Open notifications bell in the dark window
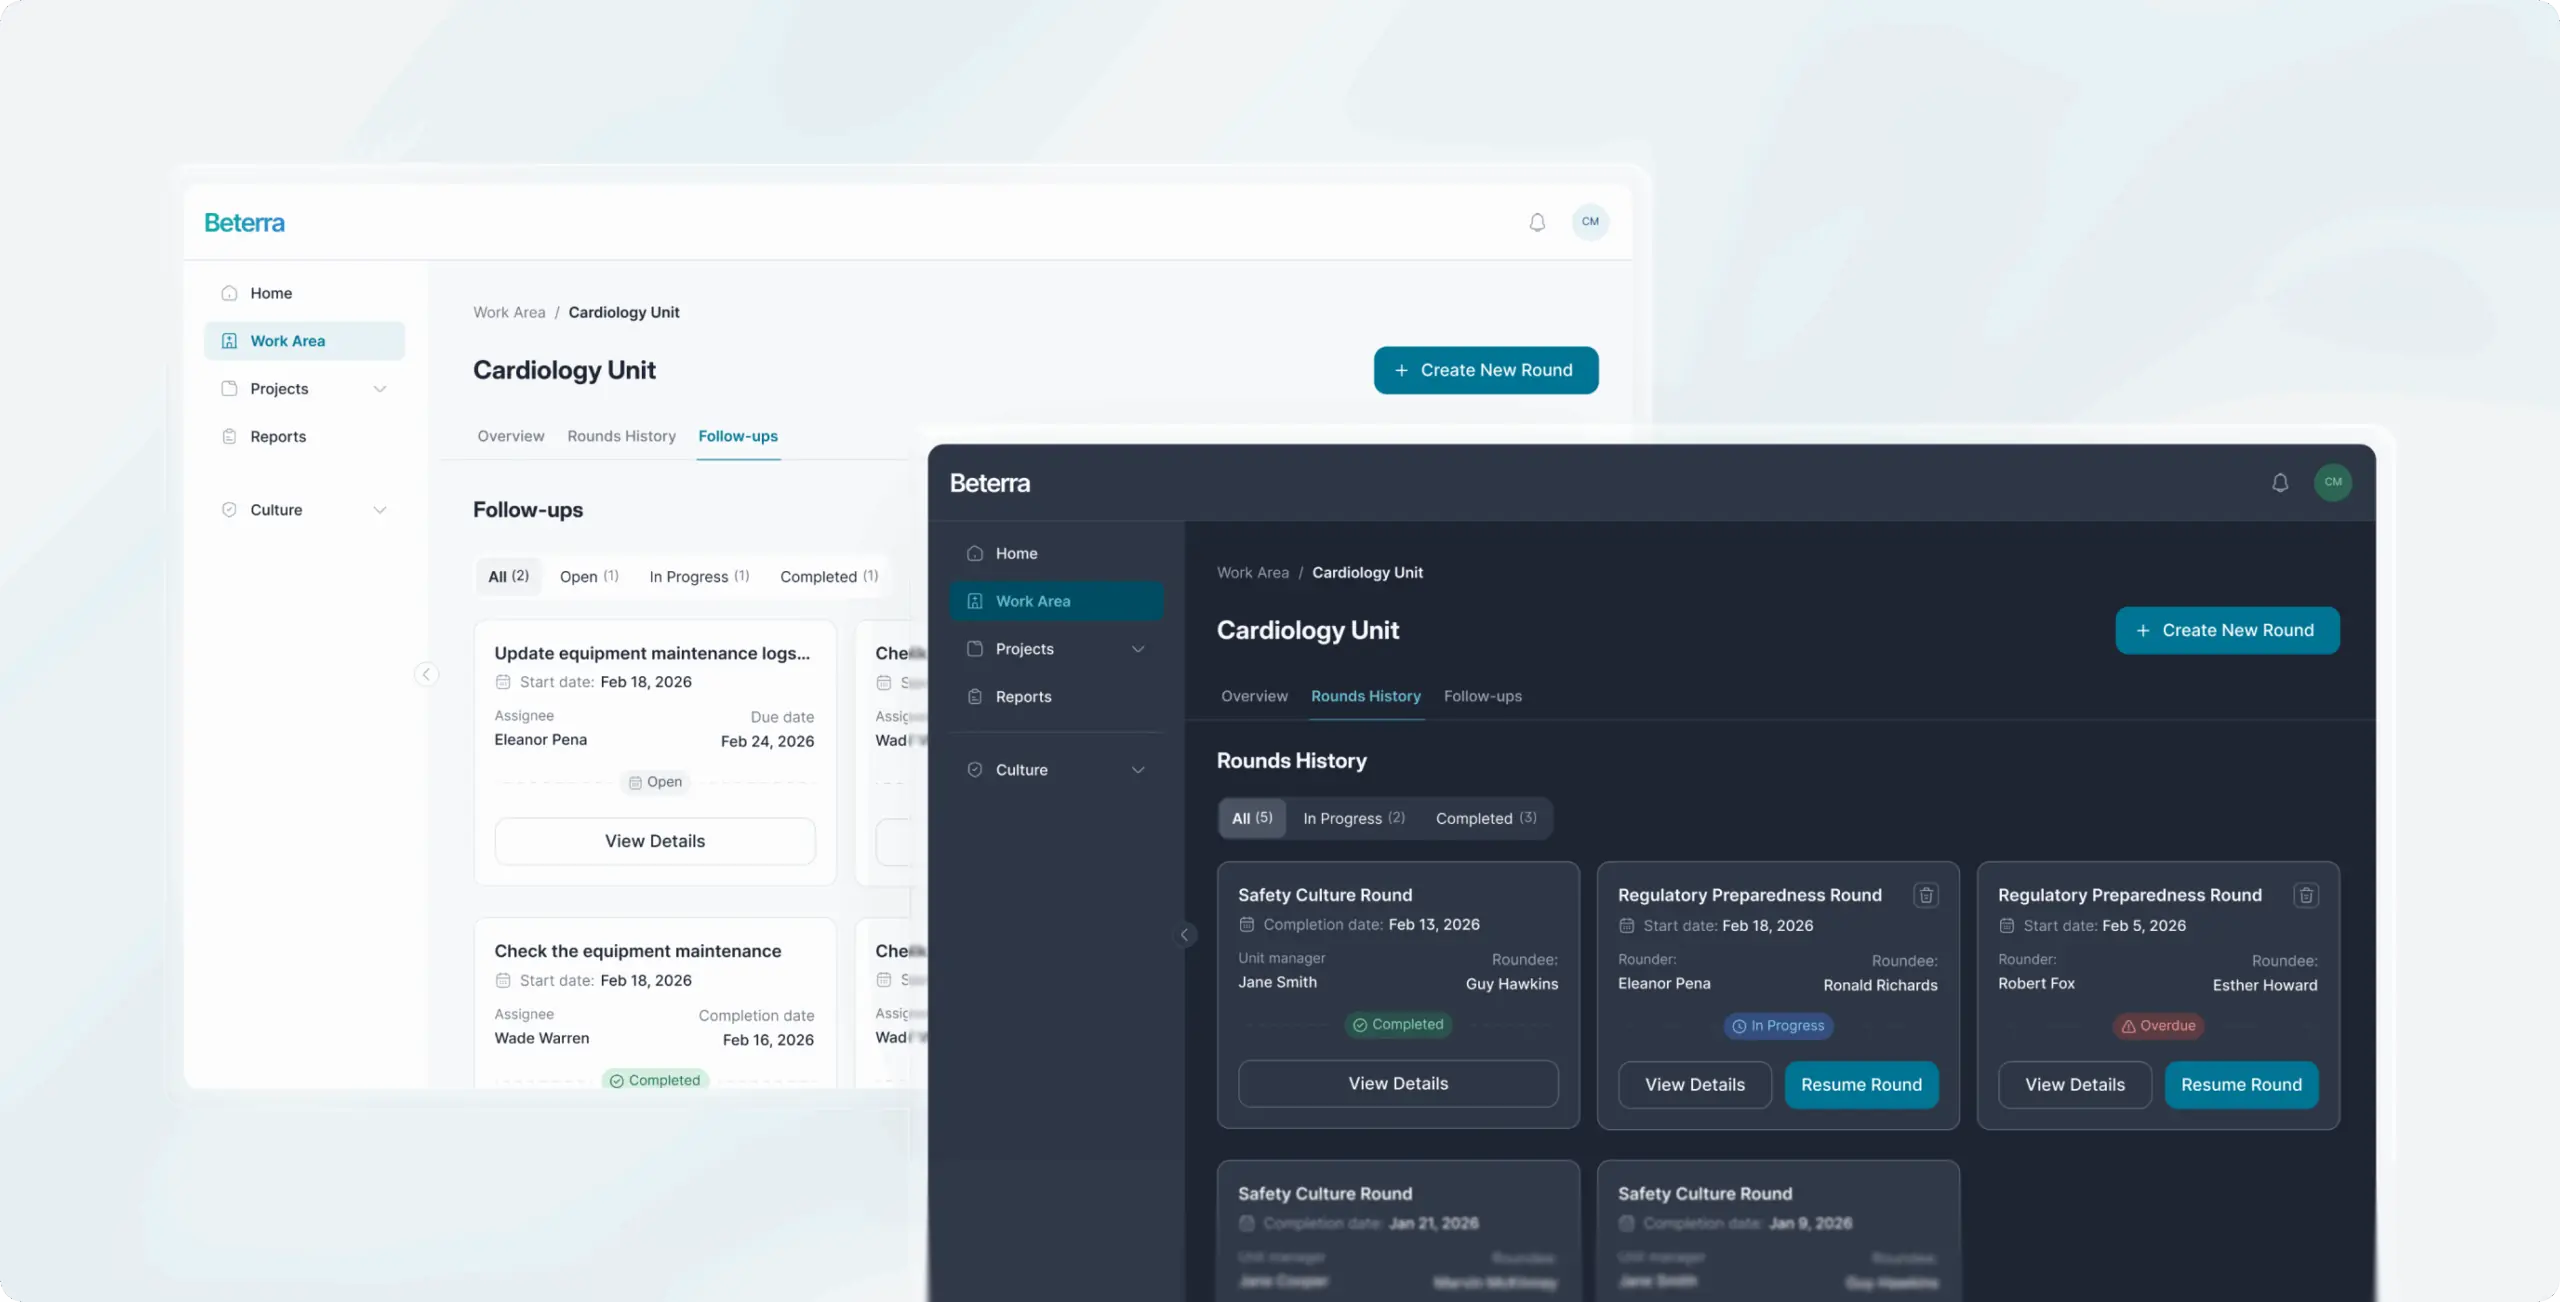The height and width of the screenshot is (1302, 2560). [2280, 483]
